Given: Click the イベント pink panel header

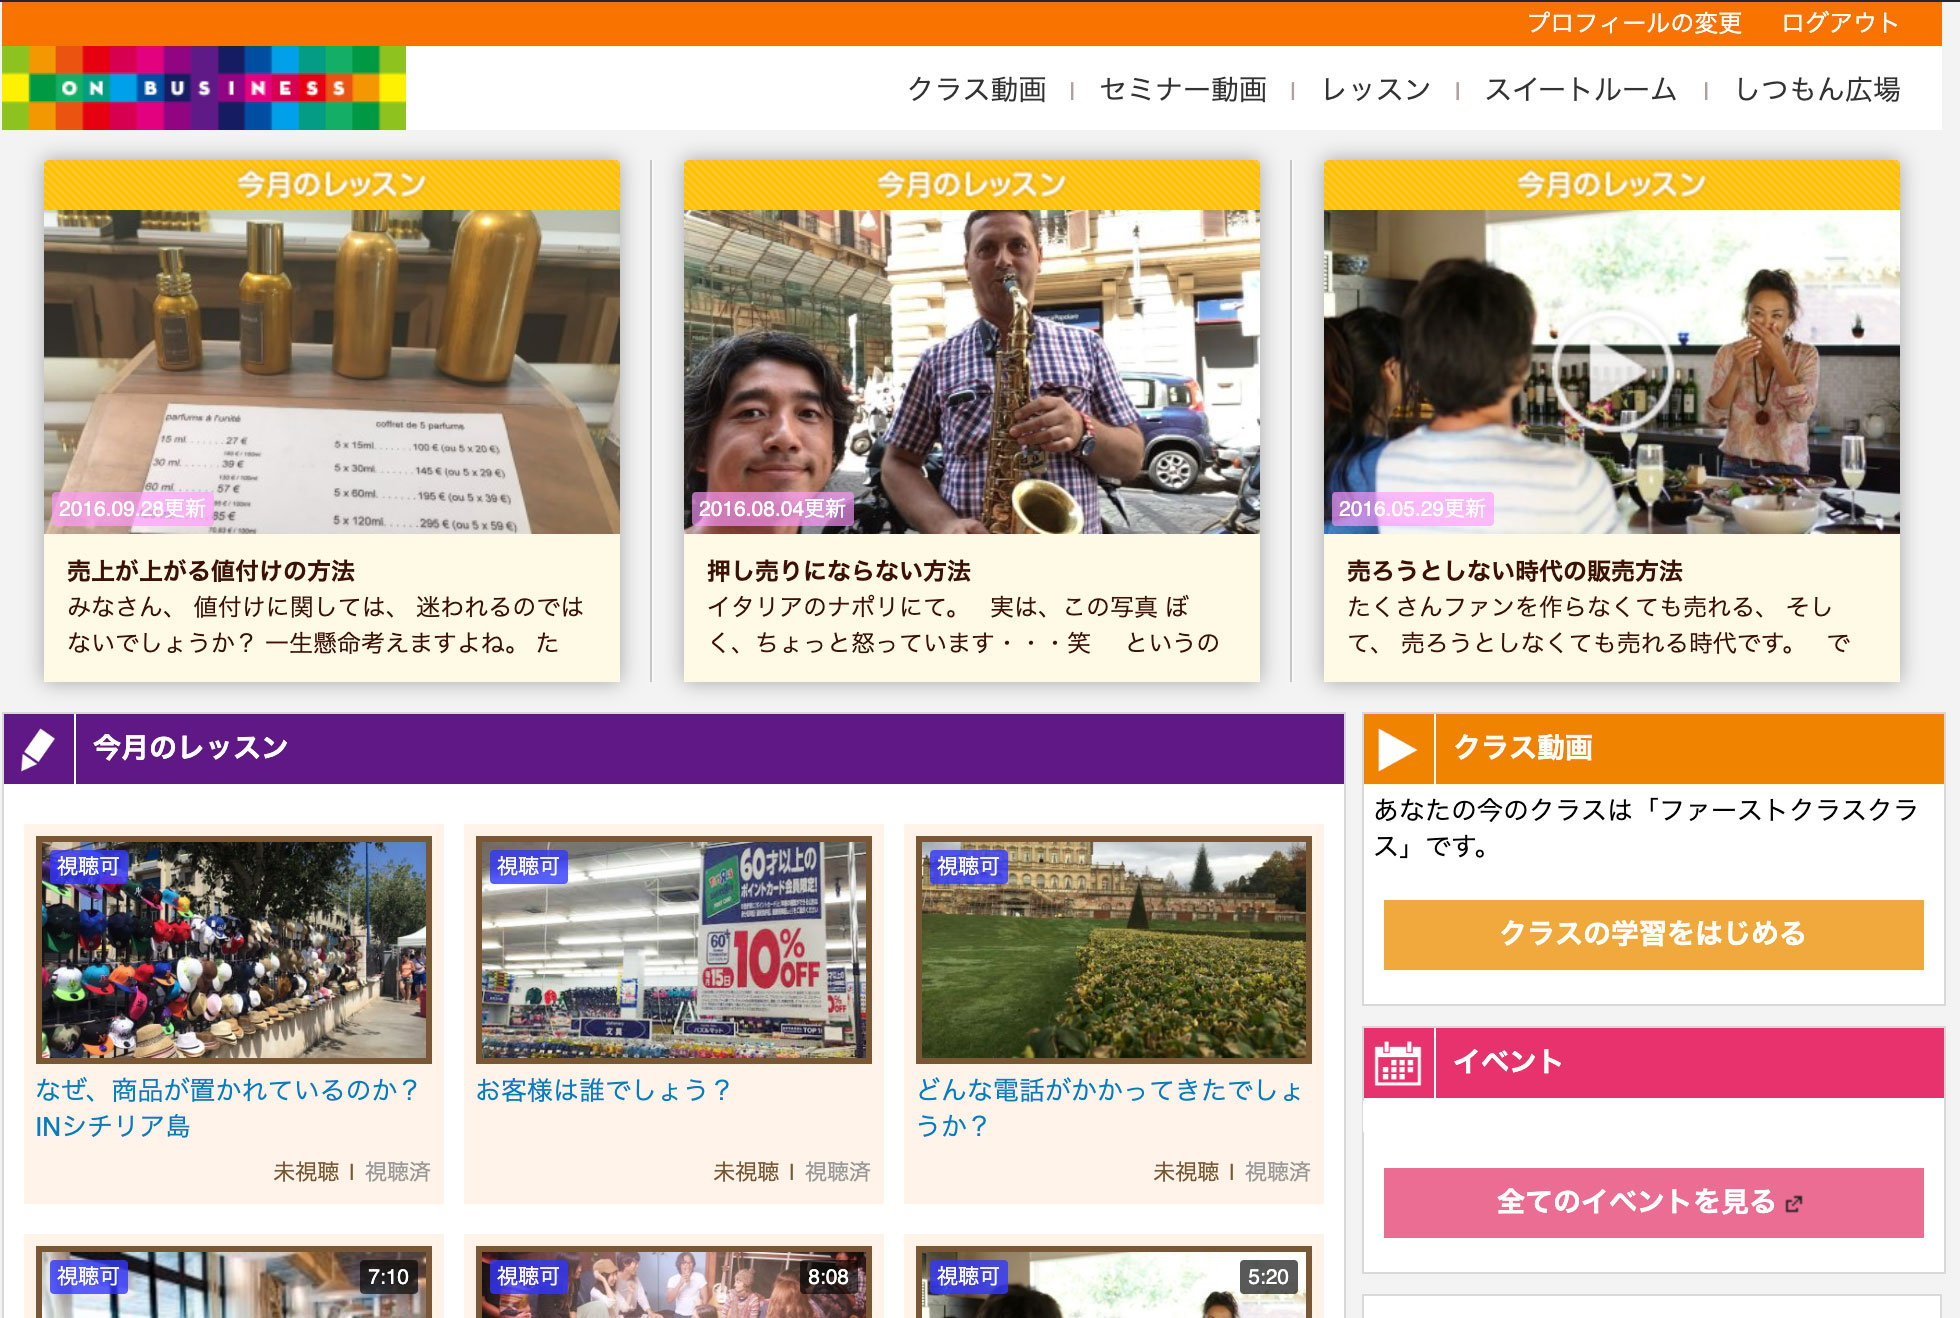Looking at the screenshot, I should pos(1654,1063).
